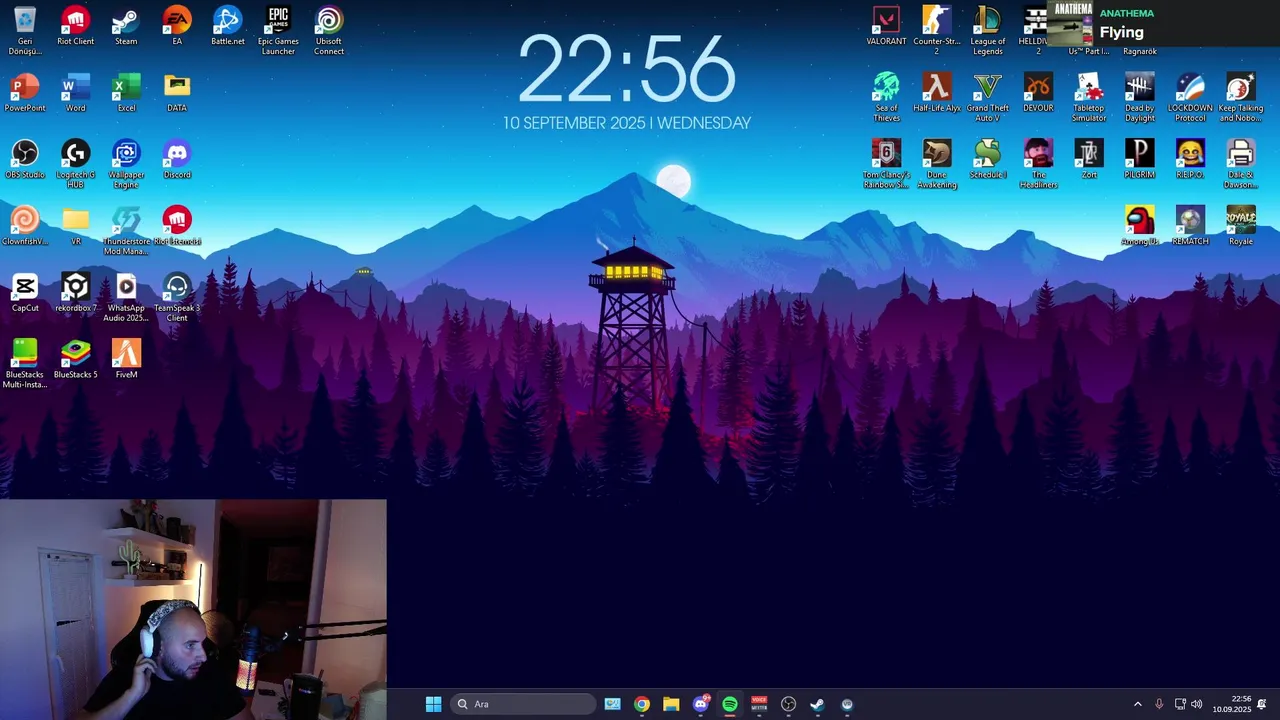This screenshot has height=720, width=1280.
Task: Open ClownfishVoice desktop icon
Action: [25, 227]
